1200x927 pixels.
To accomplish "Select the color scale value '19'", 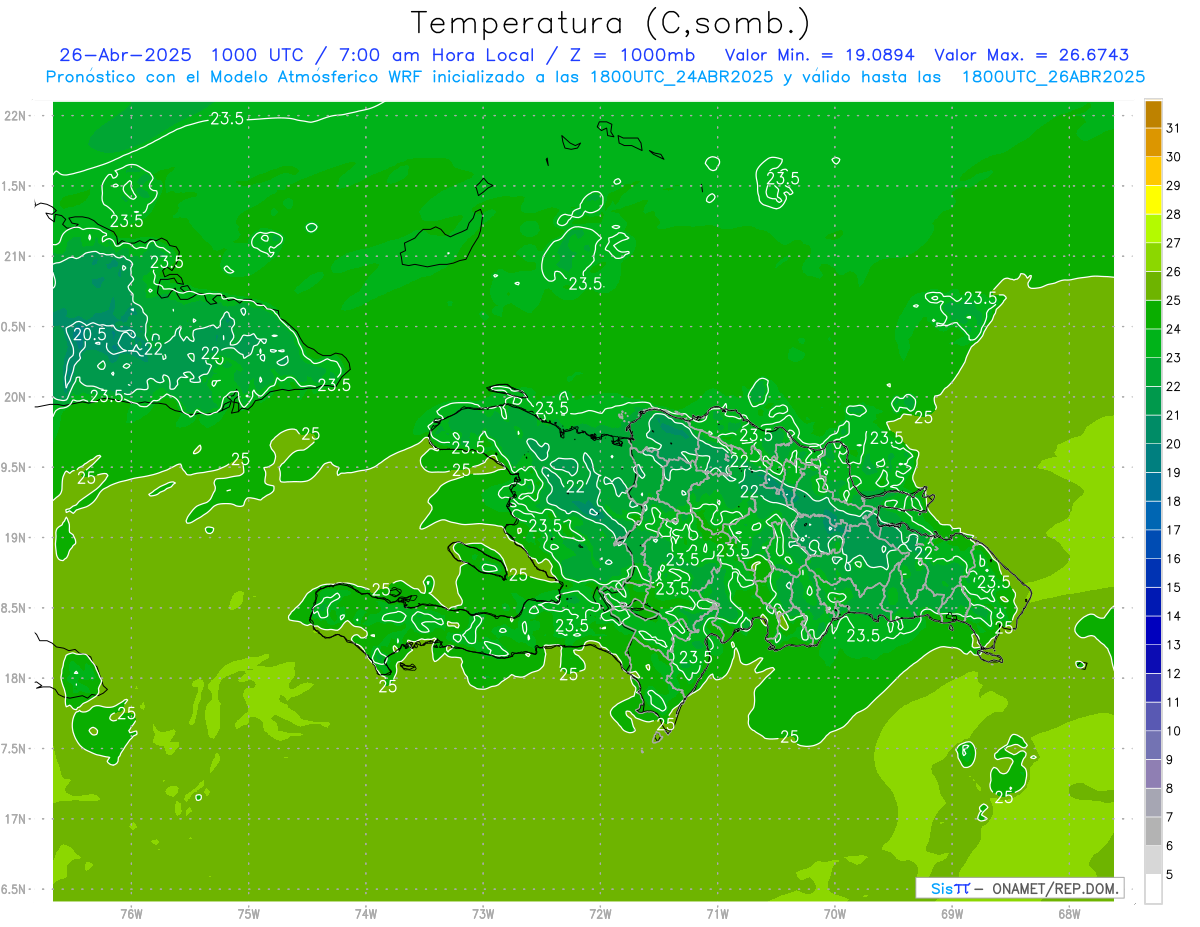I will point(1174,473).
